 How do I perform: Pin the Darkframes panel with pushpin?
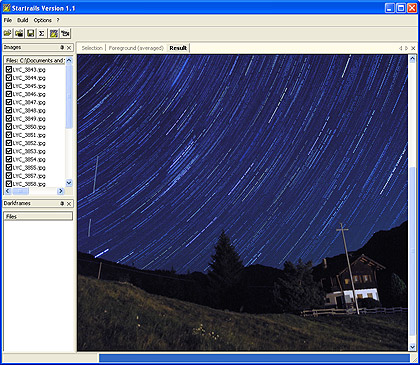point(62,203)
